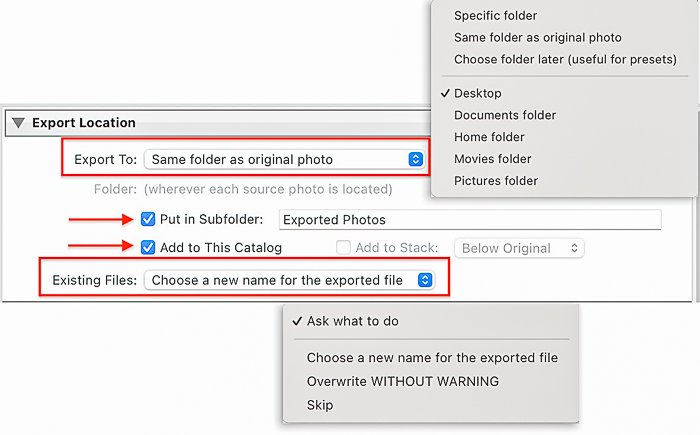The height and width of the screenshot is (435, 700).
Task: Collapse the Export Location section triangle
Action: point(18,123)
